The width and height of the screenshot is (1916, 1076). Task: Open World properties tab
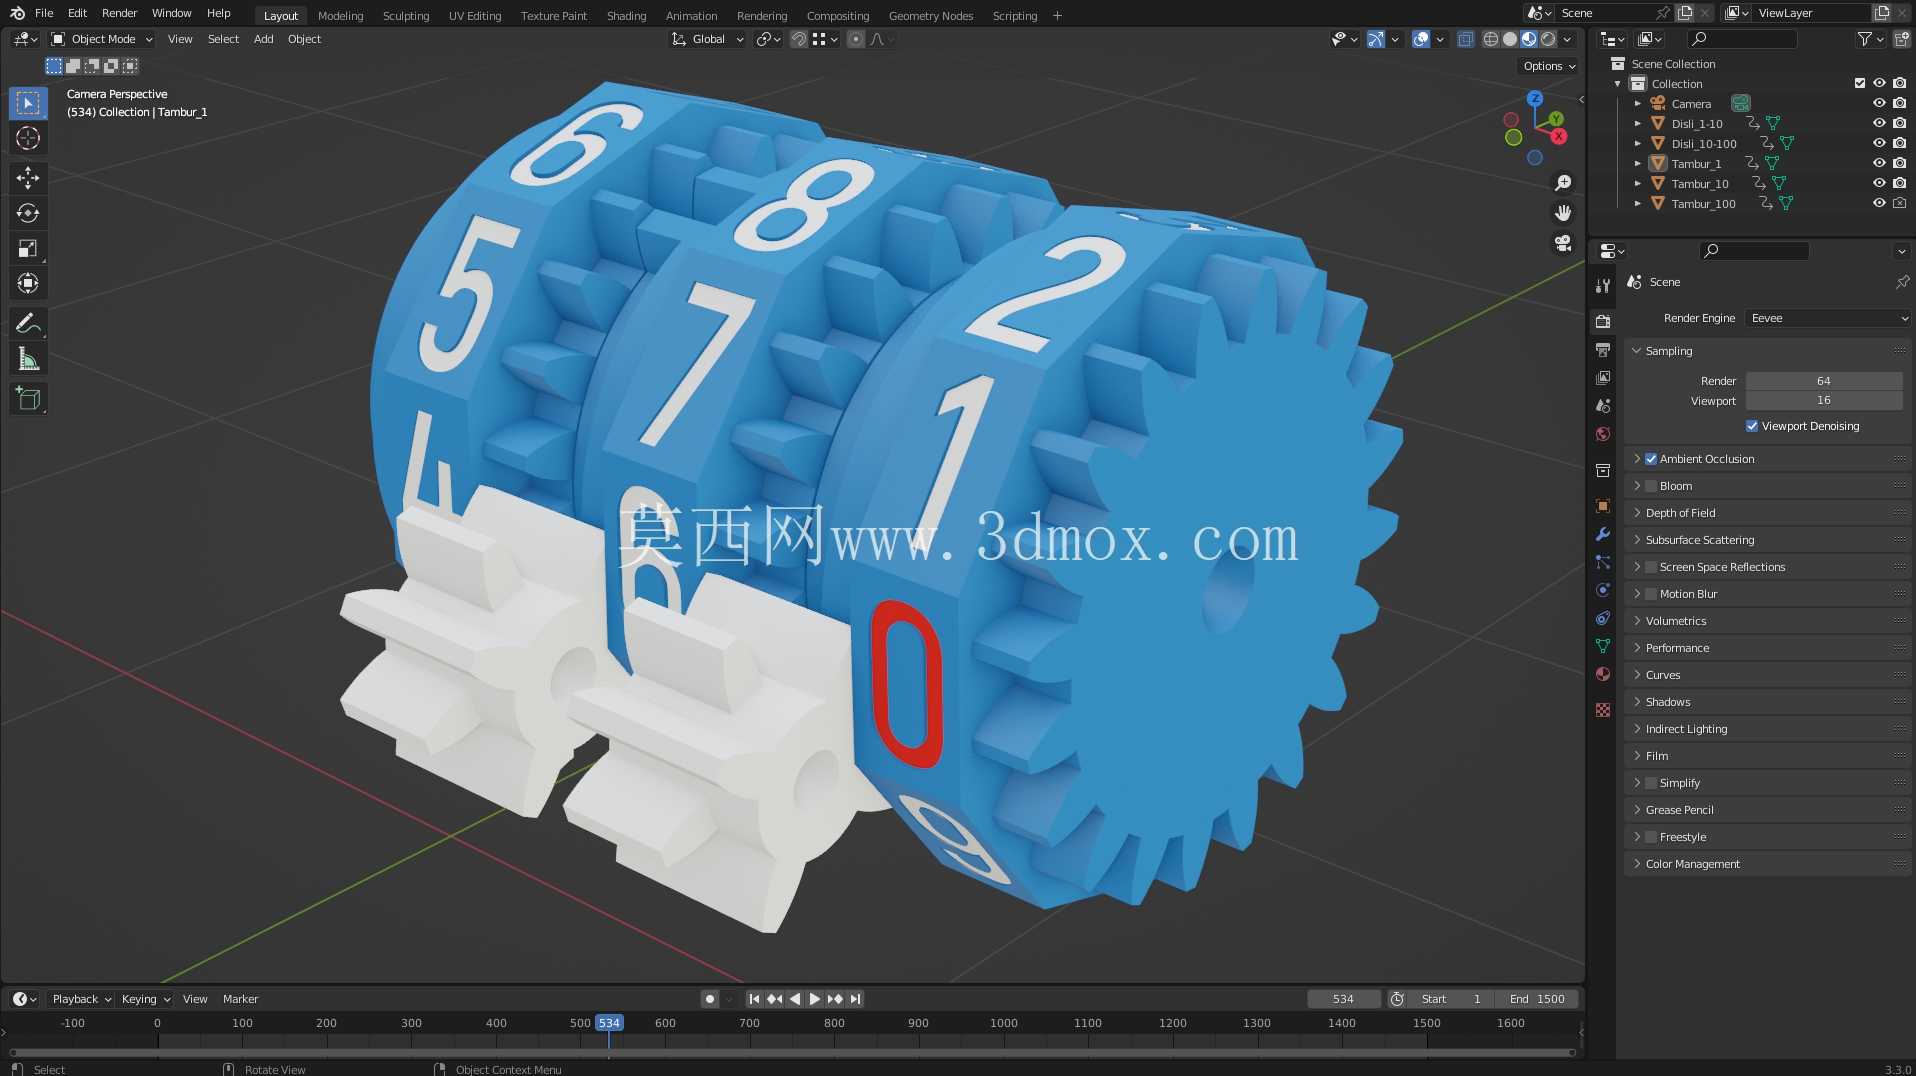tap(1603, 434)
